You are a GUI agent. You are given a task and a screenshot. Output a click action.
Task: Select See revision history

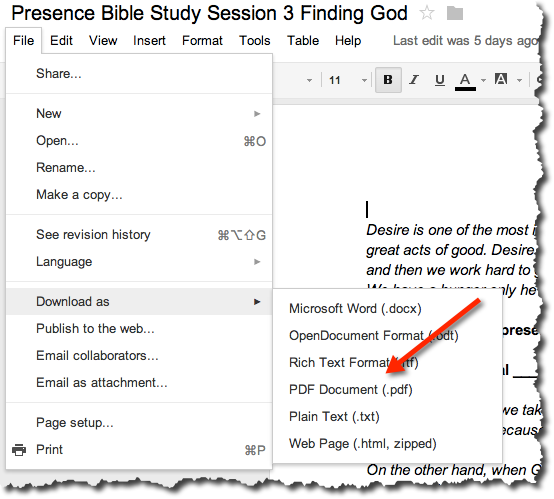[x=139, y=235]
